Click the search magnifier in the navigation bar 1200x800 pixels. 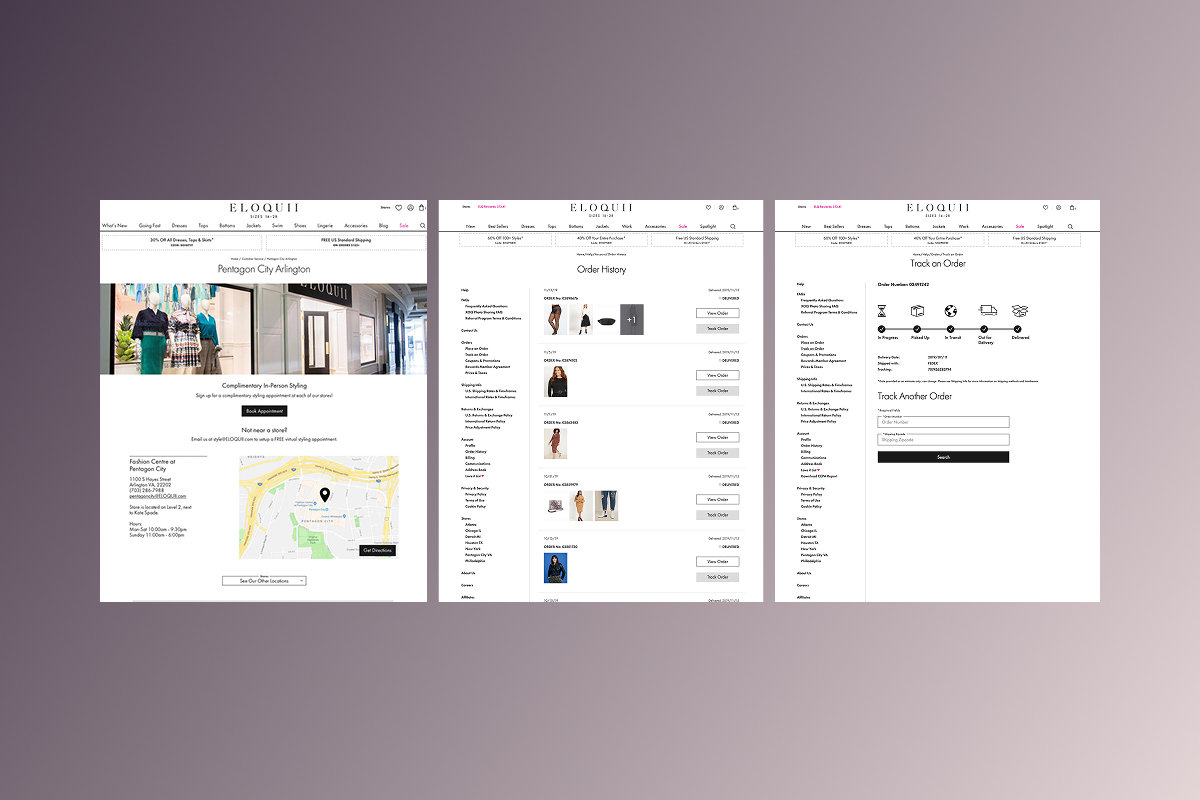click(422, 226)
